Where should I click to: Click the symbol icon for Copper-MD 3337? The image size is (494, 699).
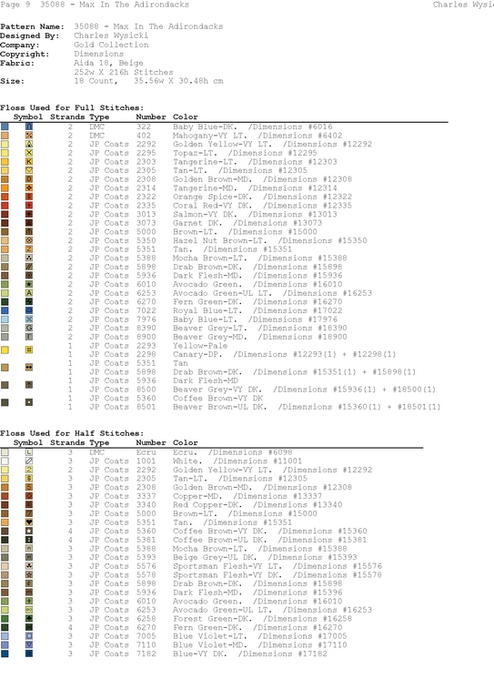click(29, 496)
